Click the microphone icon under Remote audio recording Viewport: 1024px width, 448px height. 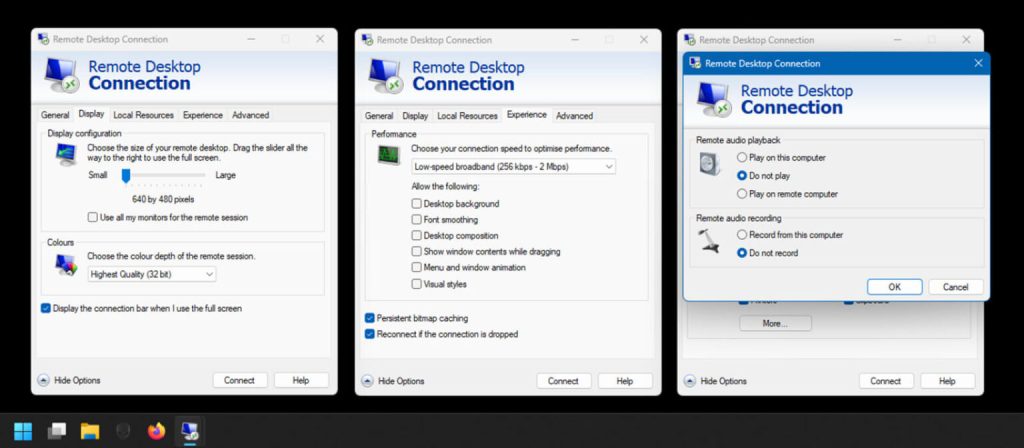coord(710,240)
